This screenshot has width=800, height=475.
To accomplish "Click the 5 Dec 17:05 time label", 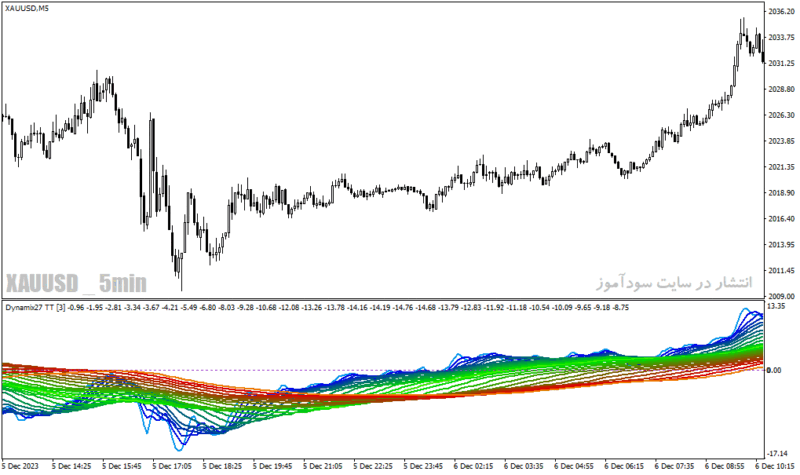I will (x=172, y=466).
